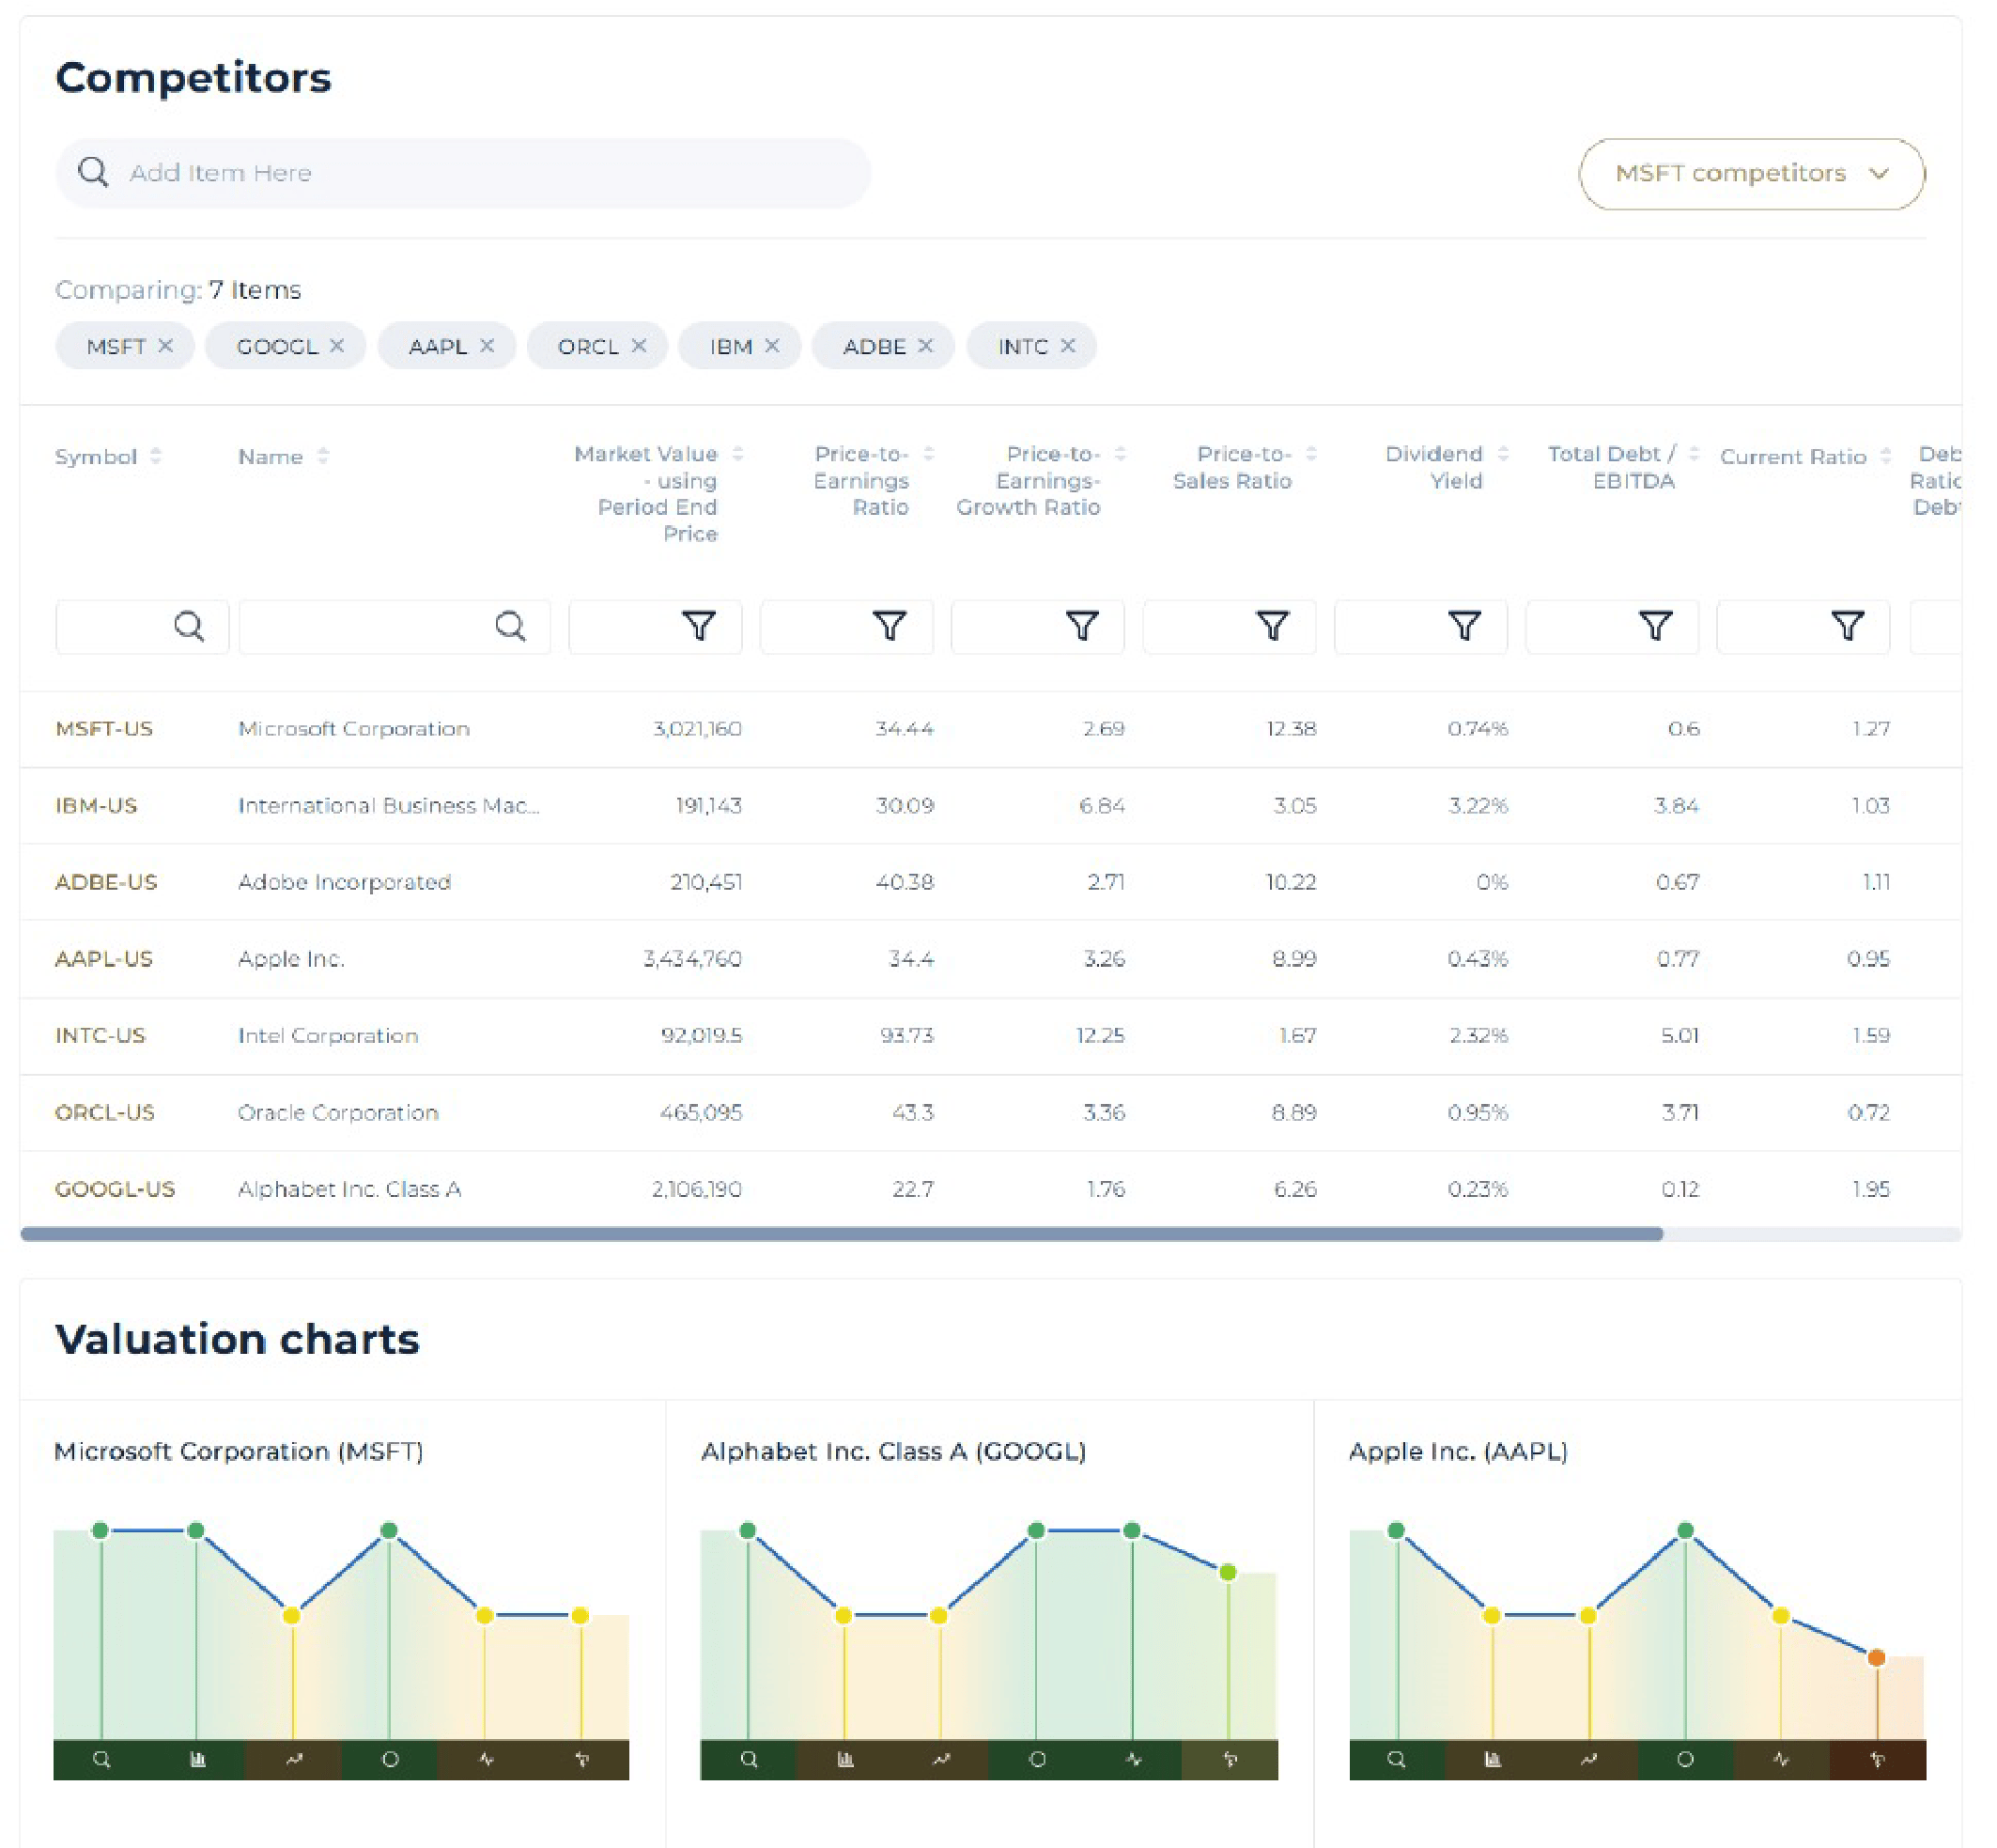Open filter for Total Debt / EBITDA column

click(1656, 627)
